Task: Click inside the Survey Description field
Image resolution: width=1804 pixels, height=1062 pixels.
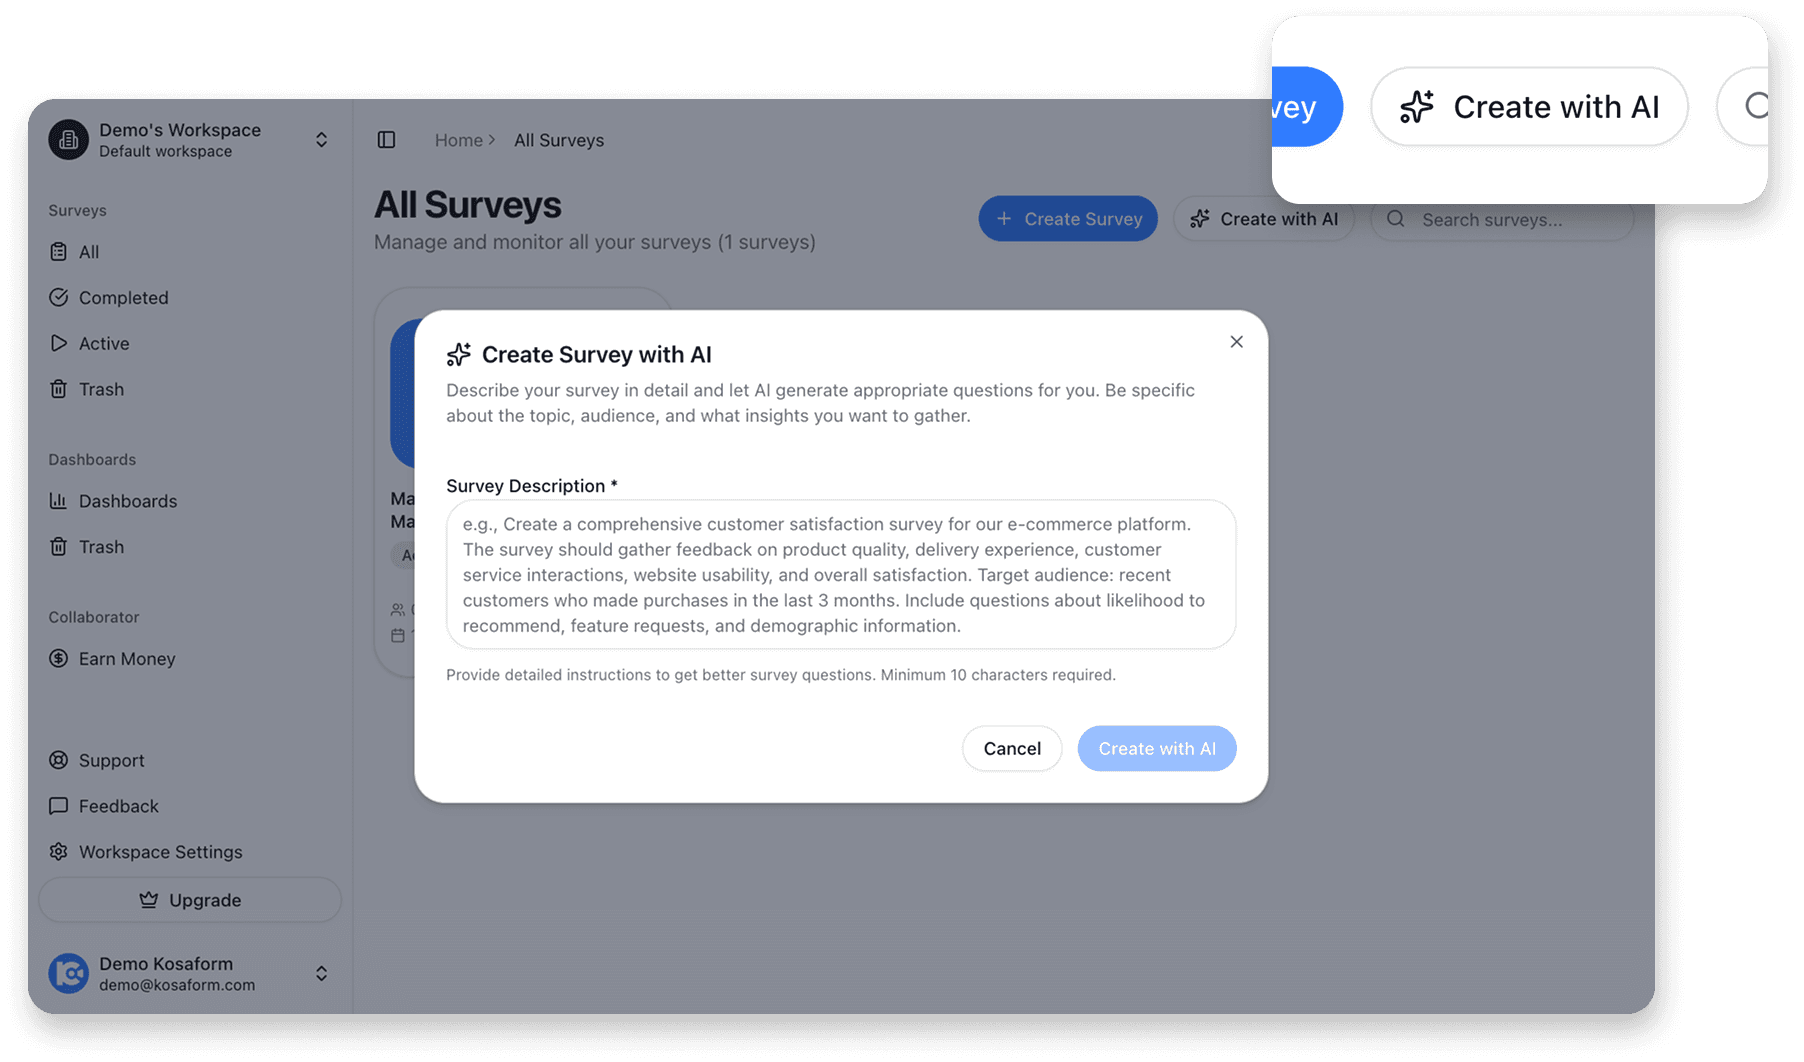Action: click(840, 574)
